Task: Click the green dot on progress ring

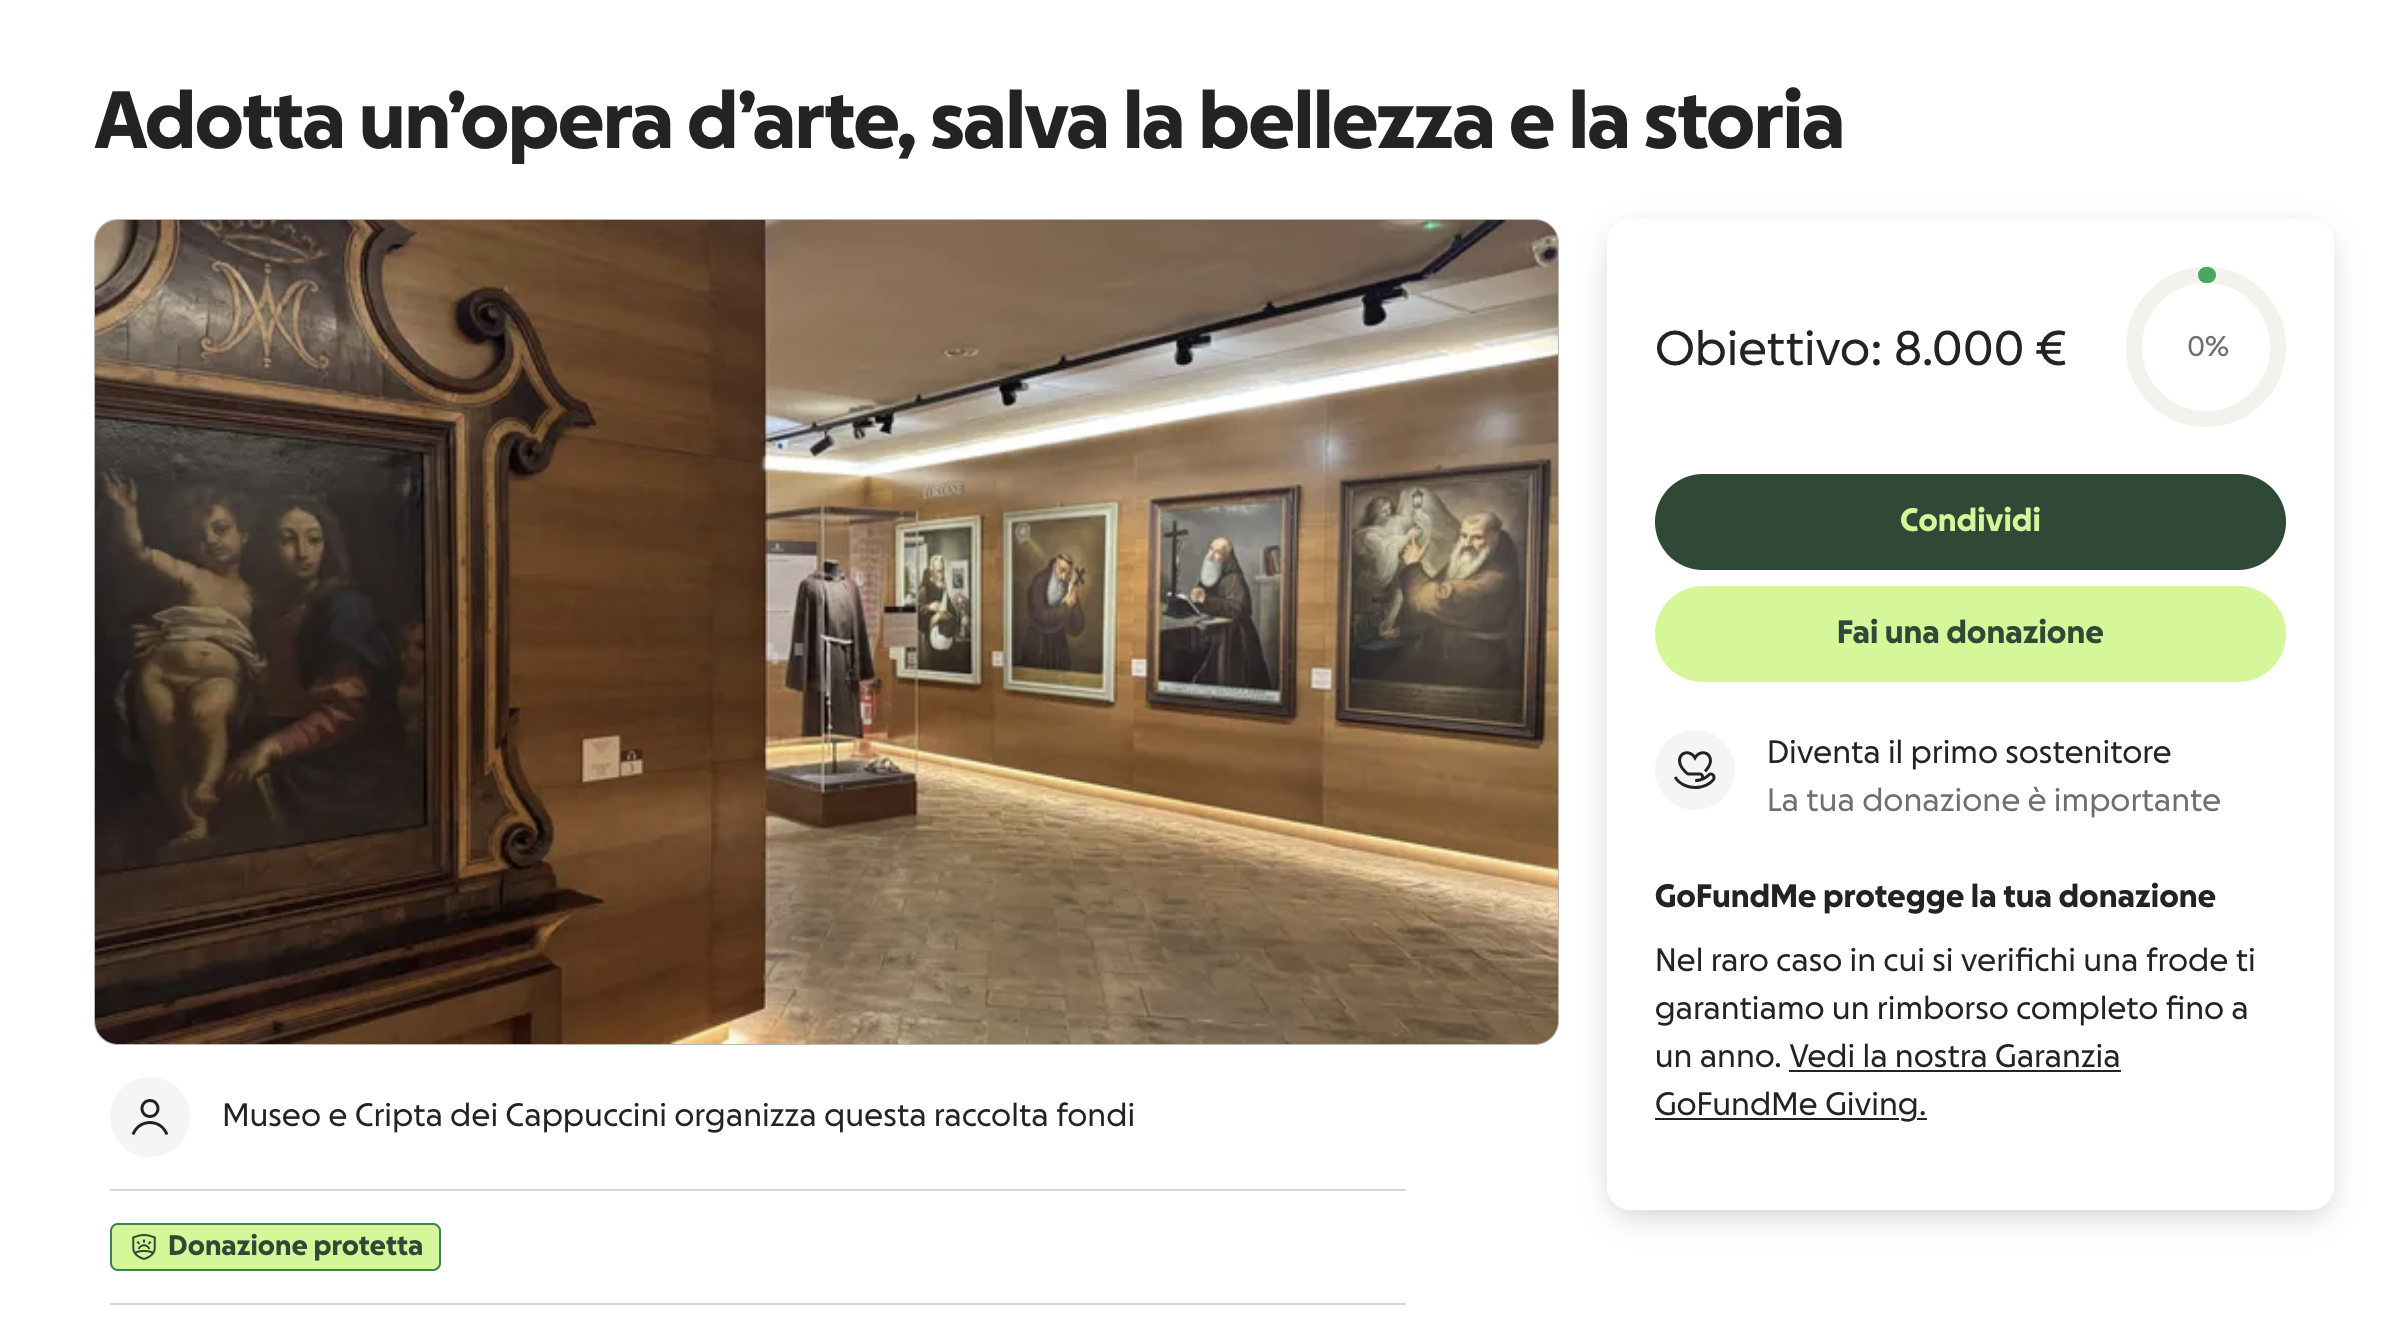Action: [x=2207, y=275]
